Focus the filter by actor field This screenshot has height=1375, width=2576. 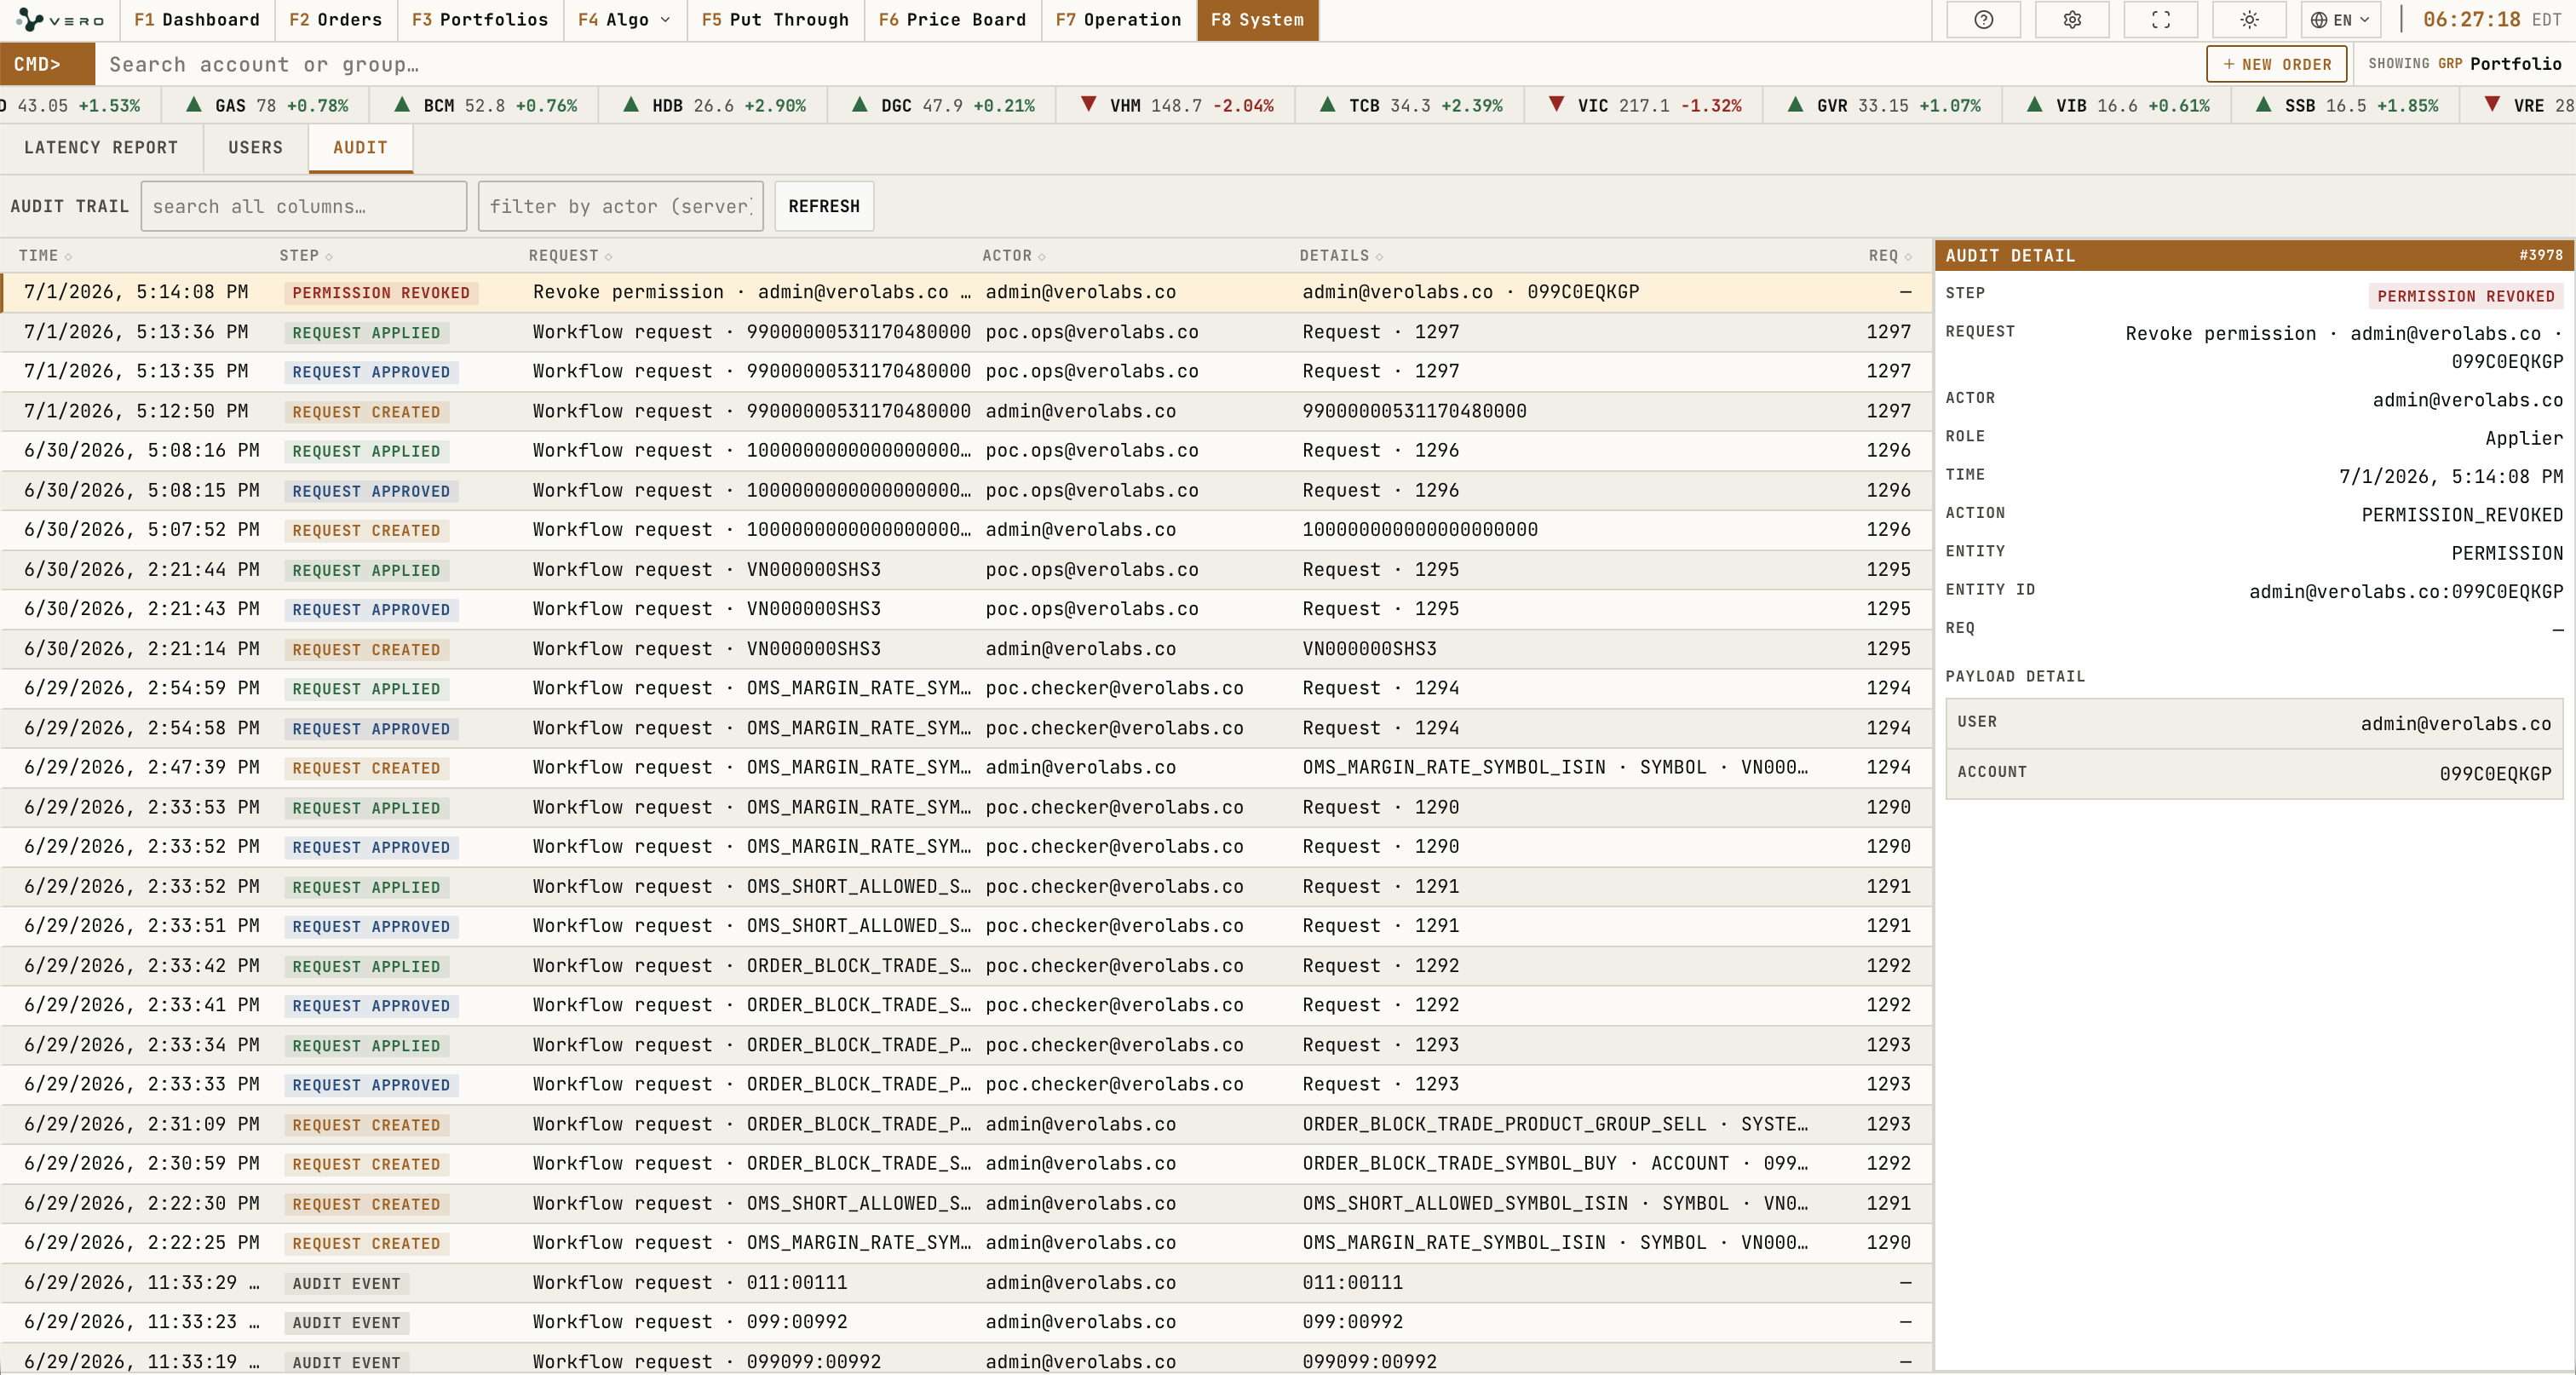pyautogui.click(x=620, y=206)
